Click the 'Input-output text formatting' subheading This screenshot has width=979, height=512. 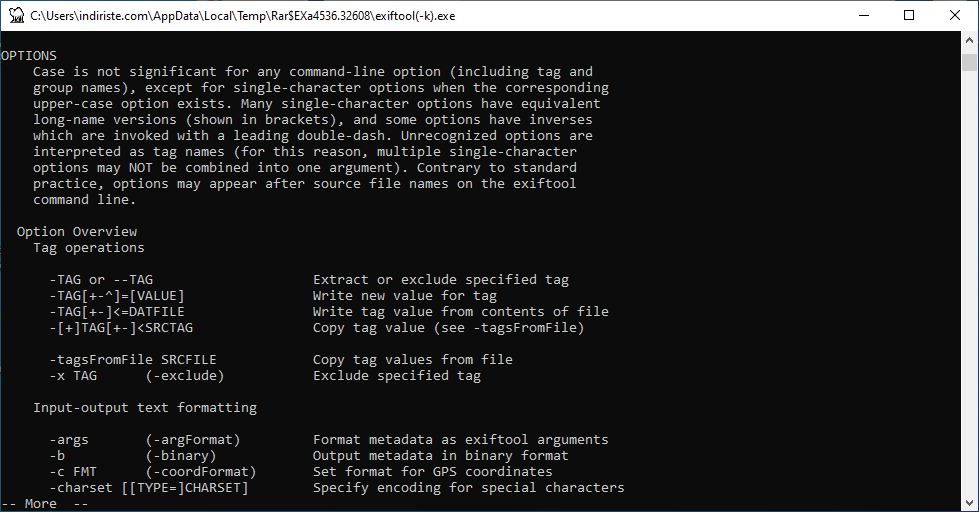(145, 408)
